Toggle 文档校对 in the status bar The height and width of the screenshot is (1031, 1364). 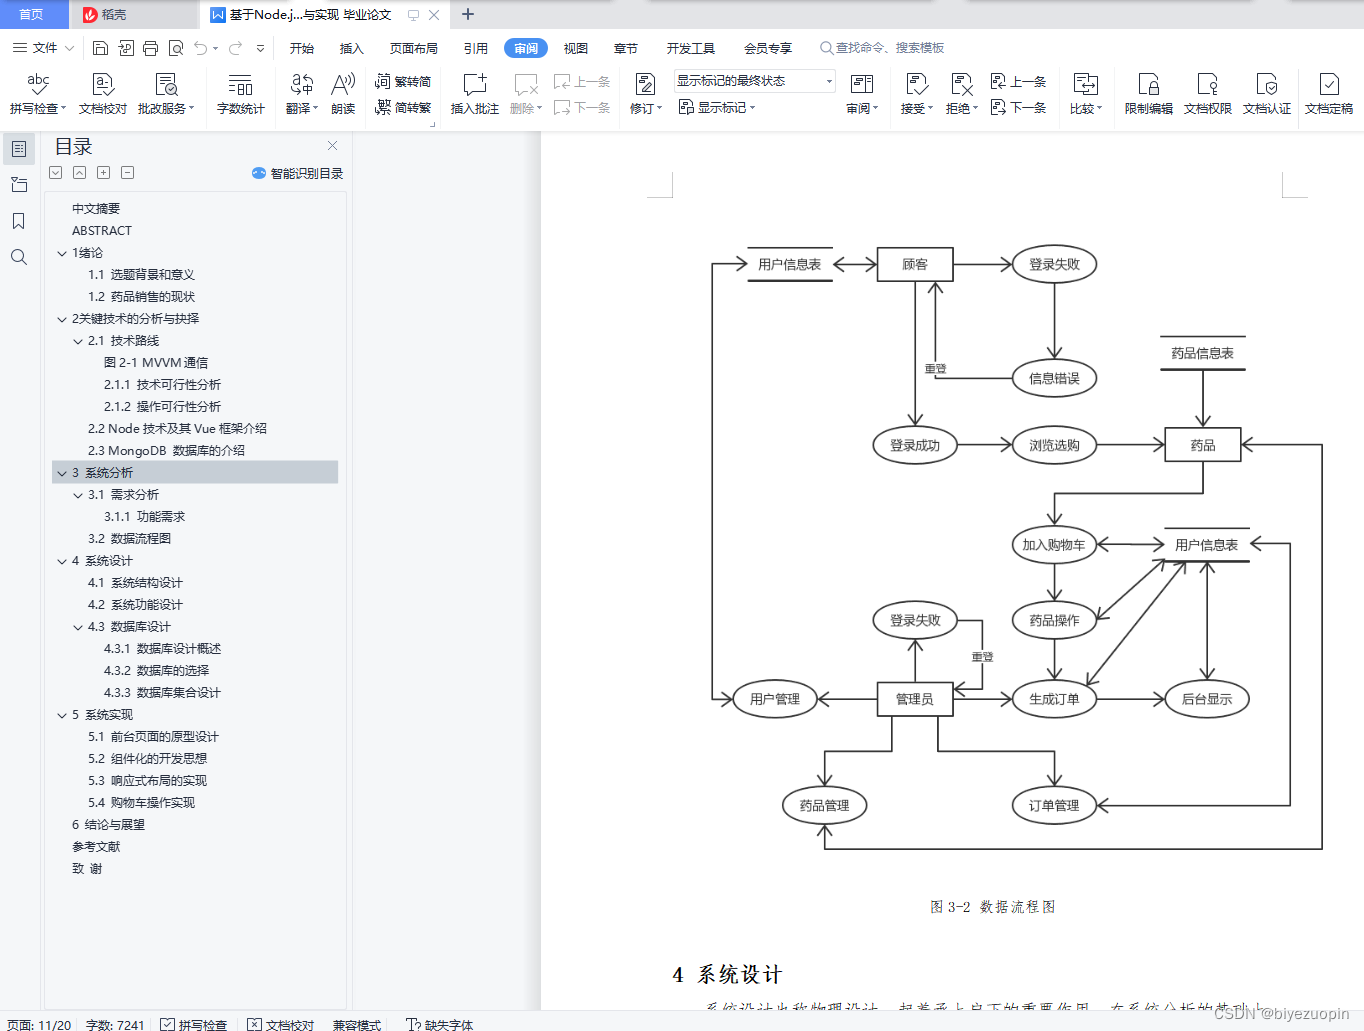(281, 1024)
